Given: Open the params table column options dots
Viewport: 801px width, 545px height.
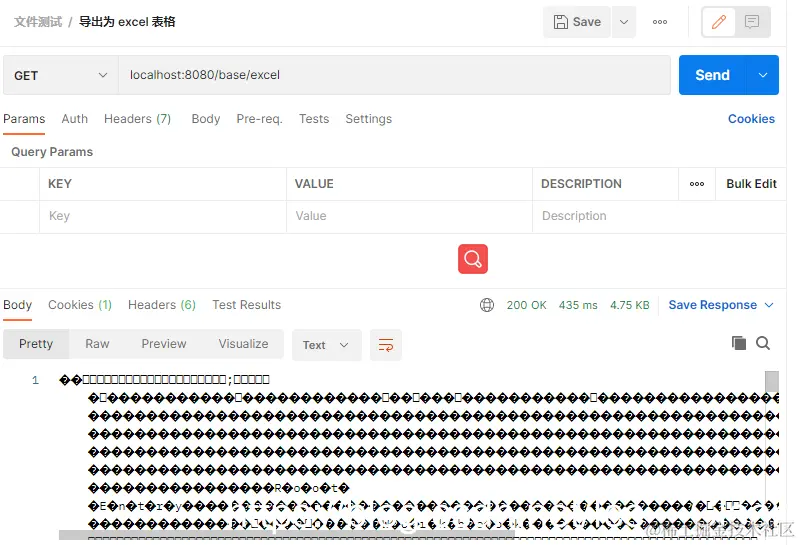Looking at the screenshot, I should [x=697, y=184].
